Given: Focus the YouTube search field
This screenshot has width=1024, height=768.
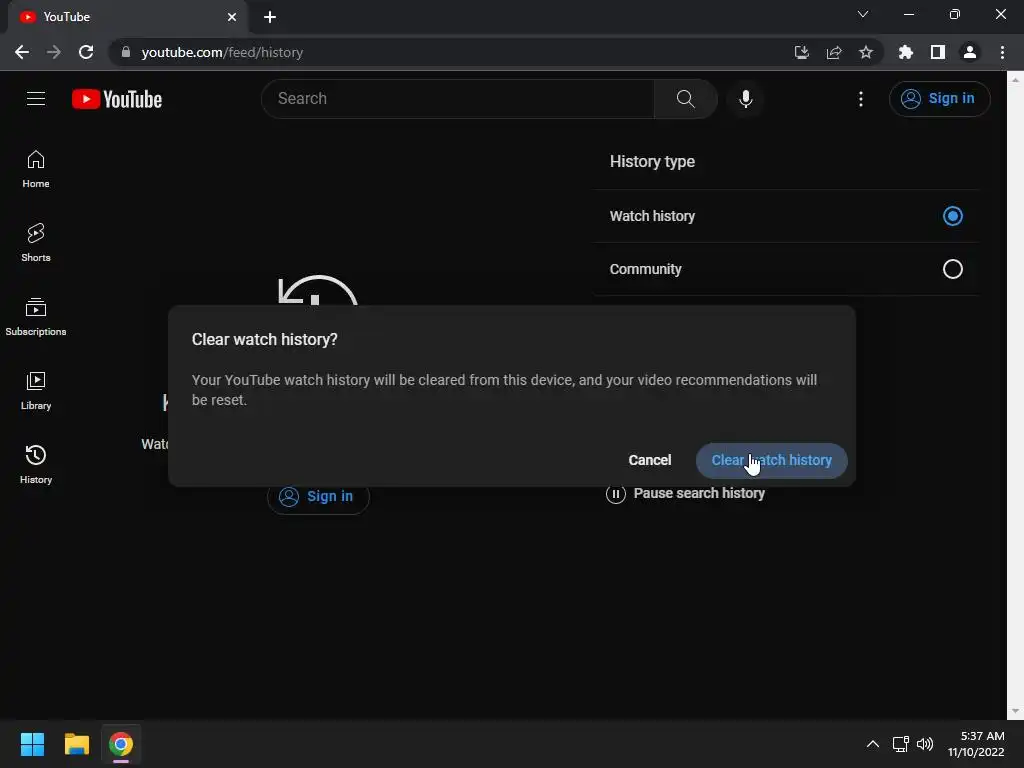Looking at the screenshot, I should (x=458, y=99).
